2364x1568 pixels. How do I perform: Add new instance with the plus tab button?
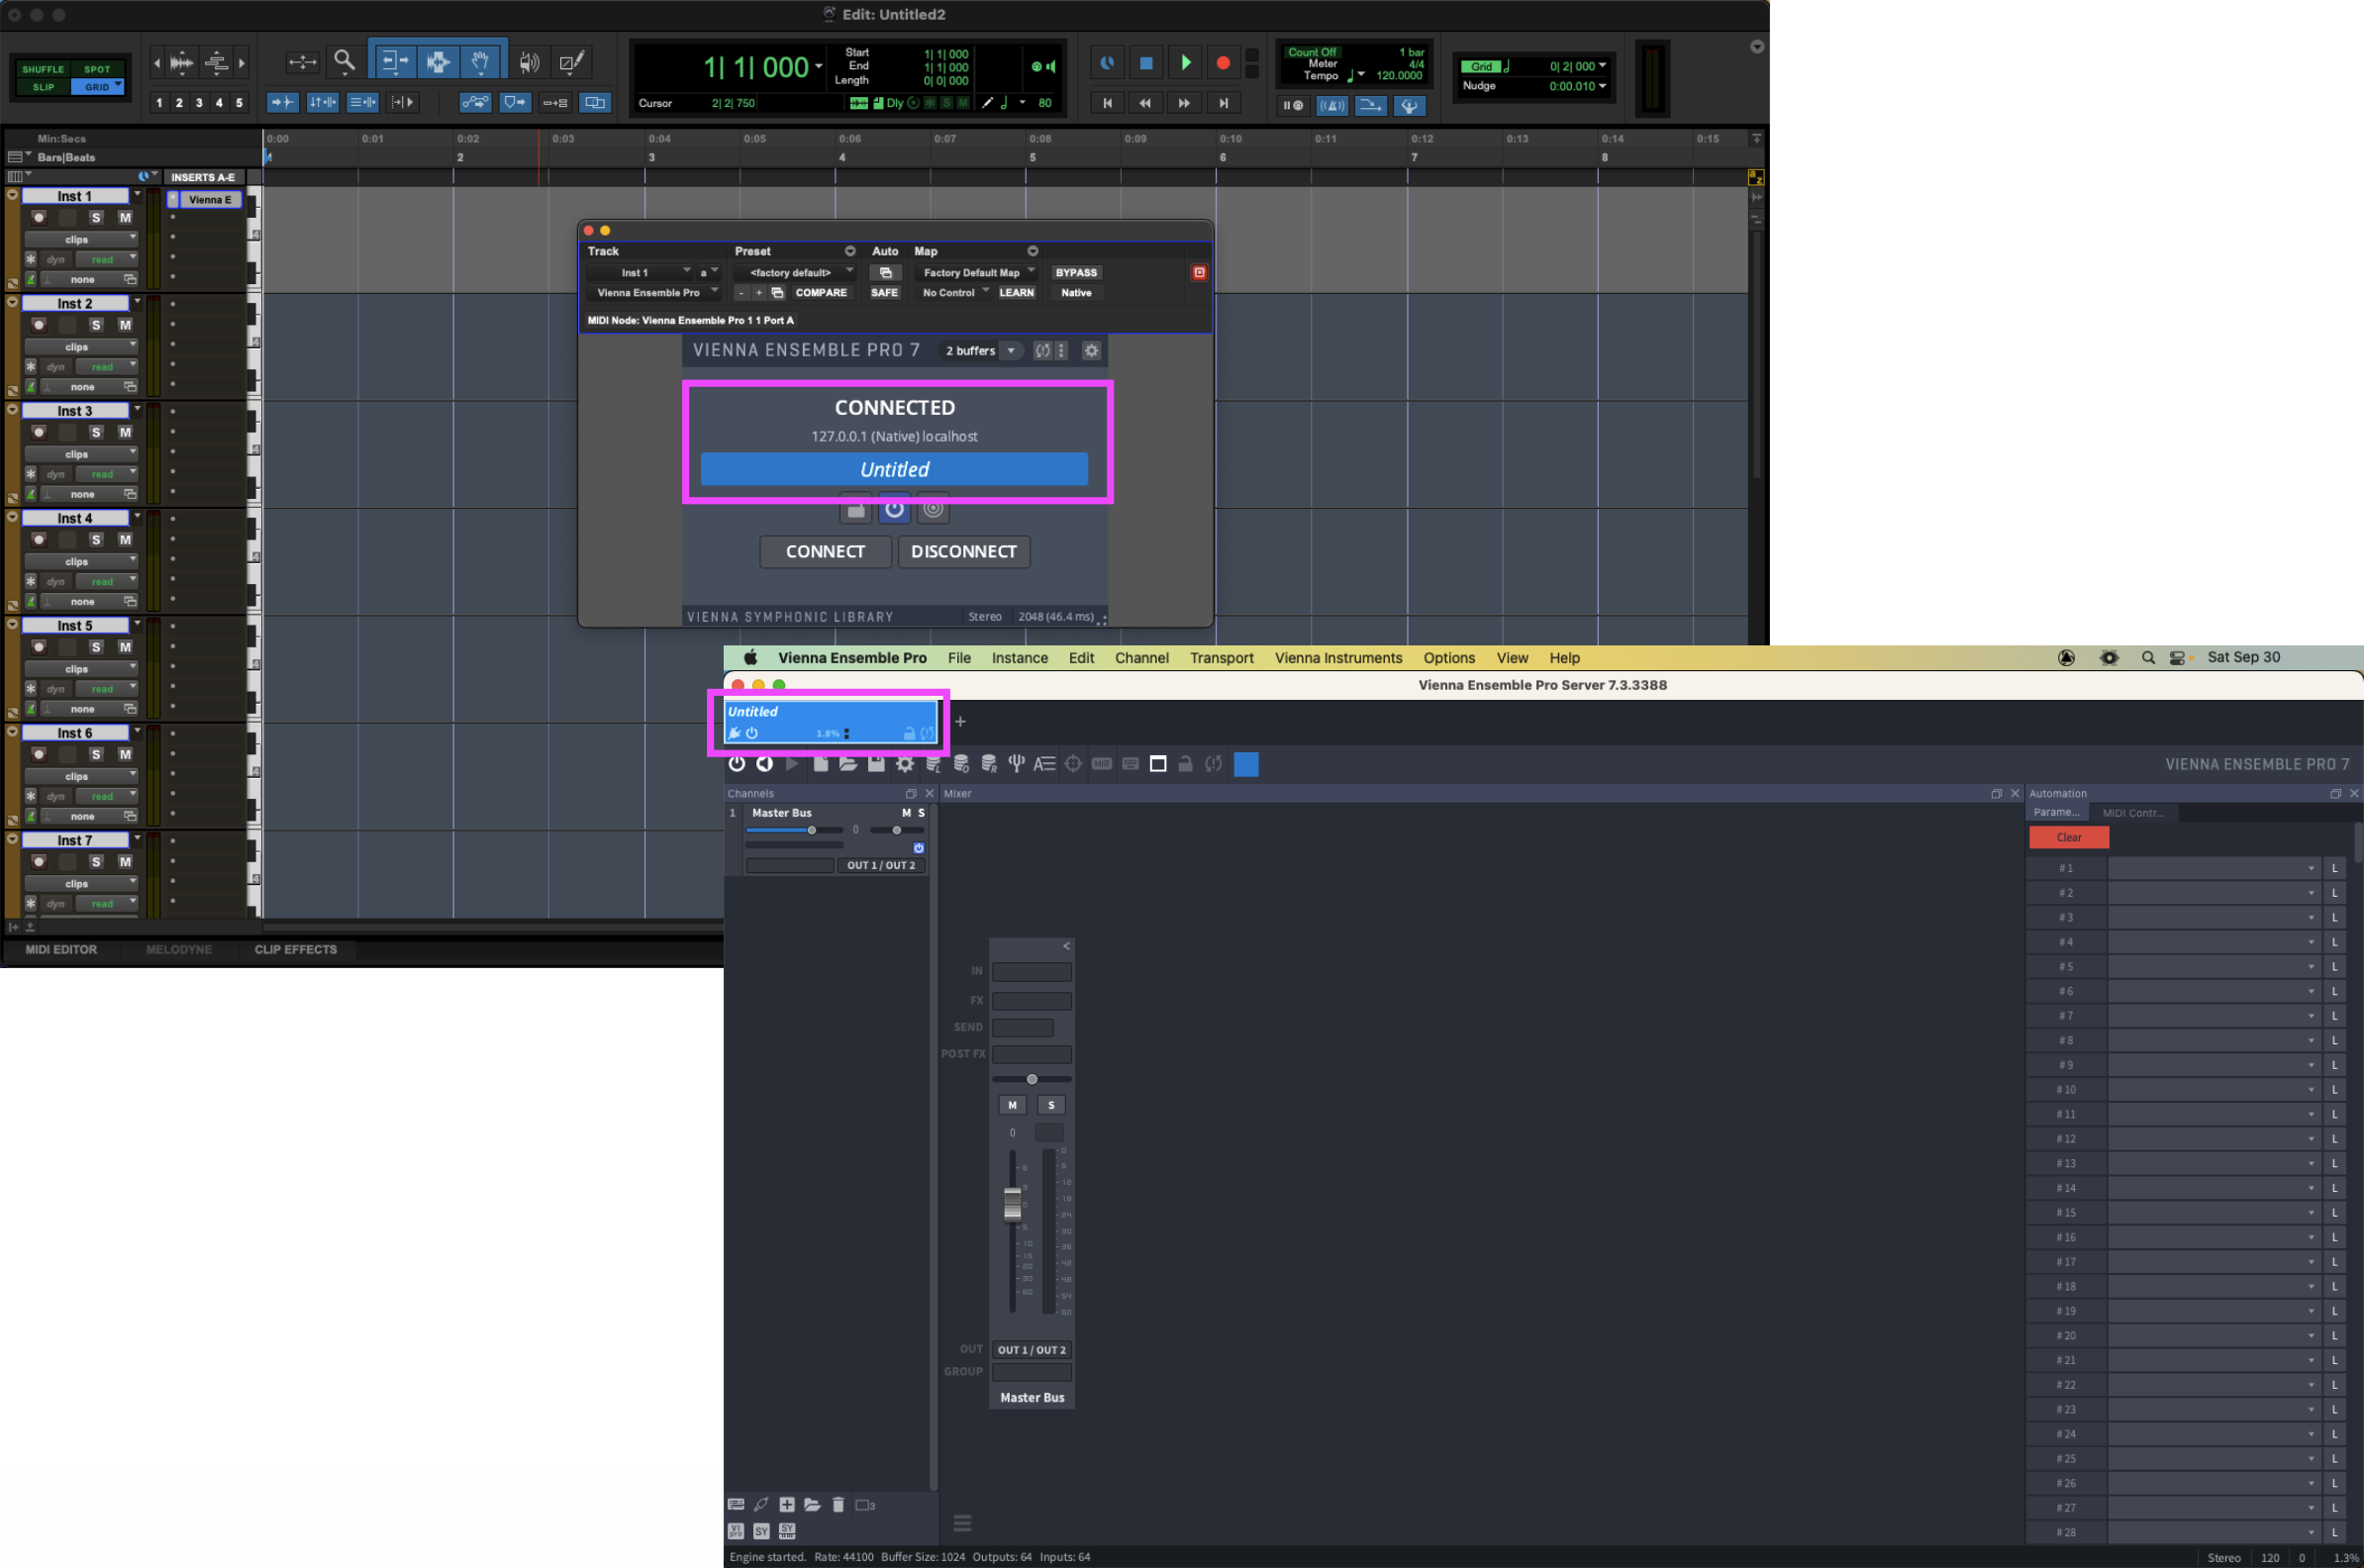960,721
